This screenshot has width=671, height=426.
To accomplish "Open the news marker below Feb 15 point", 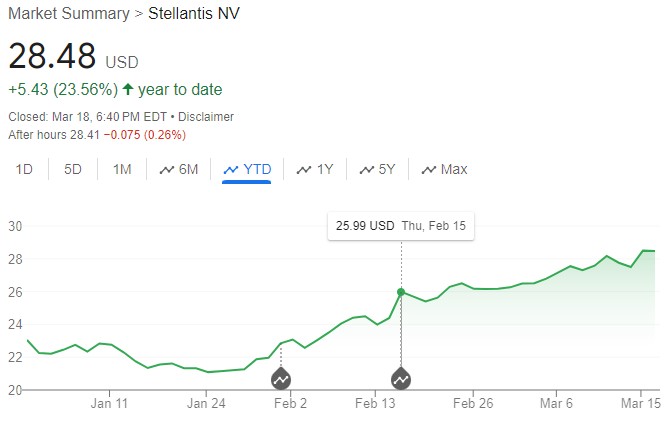I will tap(401, 379).
